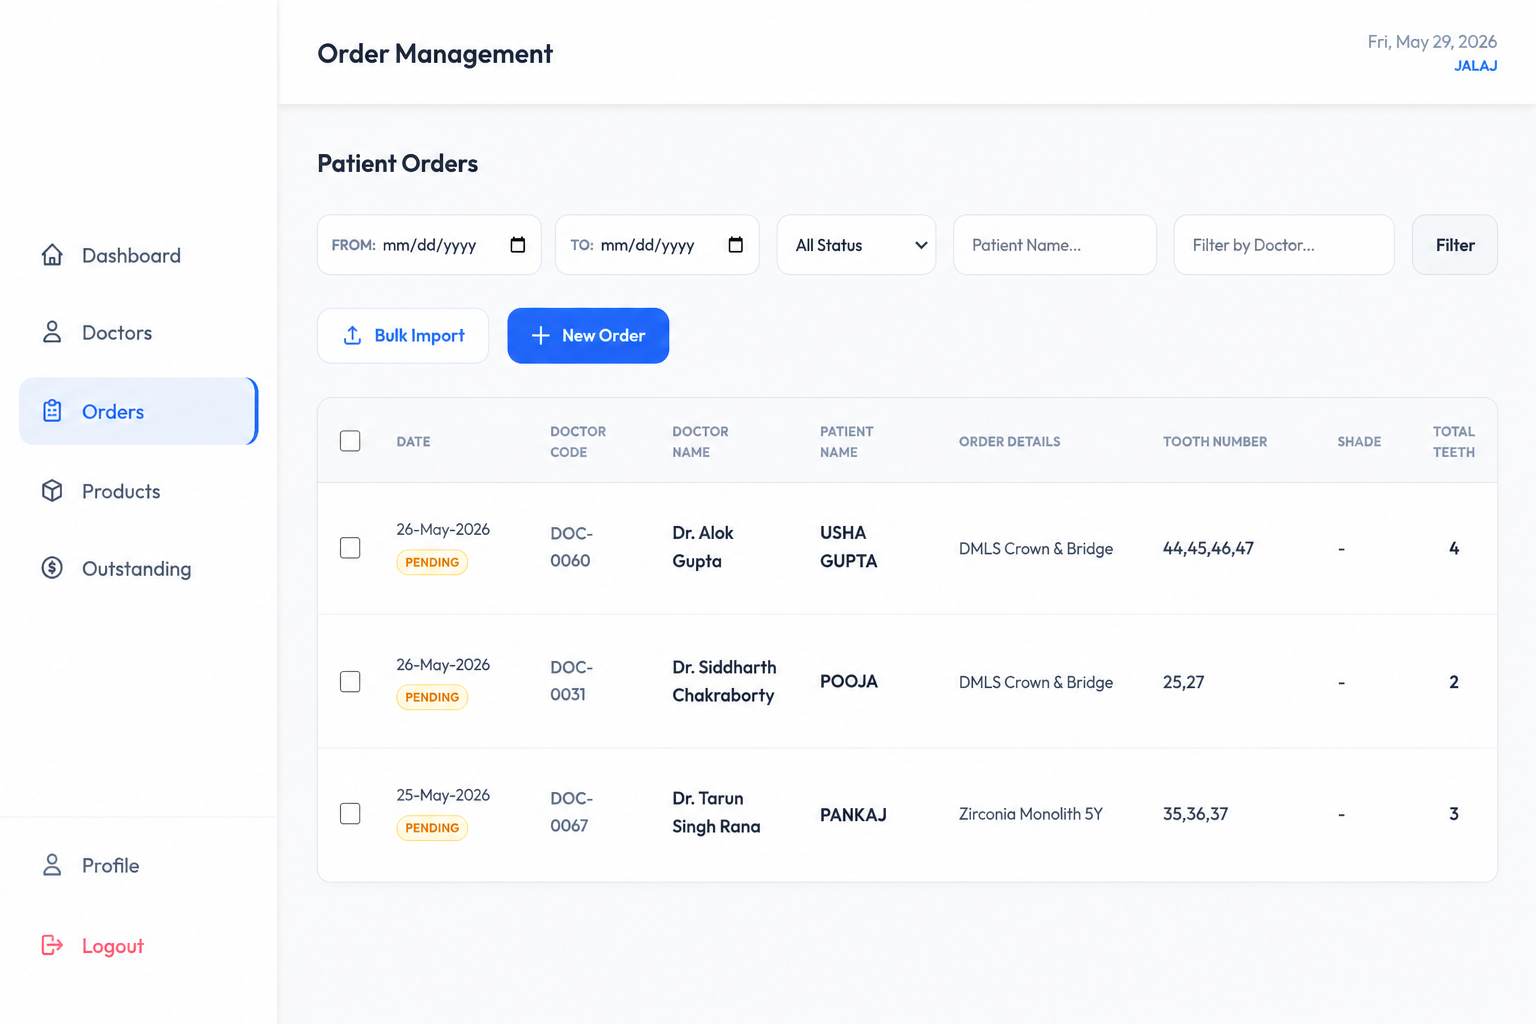Open the Doctors section
The width and height of the screenshot is (1536, 1024).
(x=138, y=332)
